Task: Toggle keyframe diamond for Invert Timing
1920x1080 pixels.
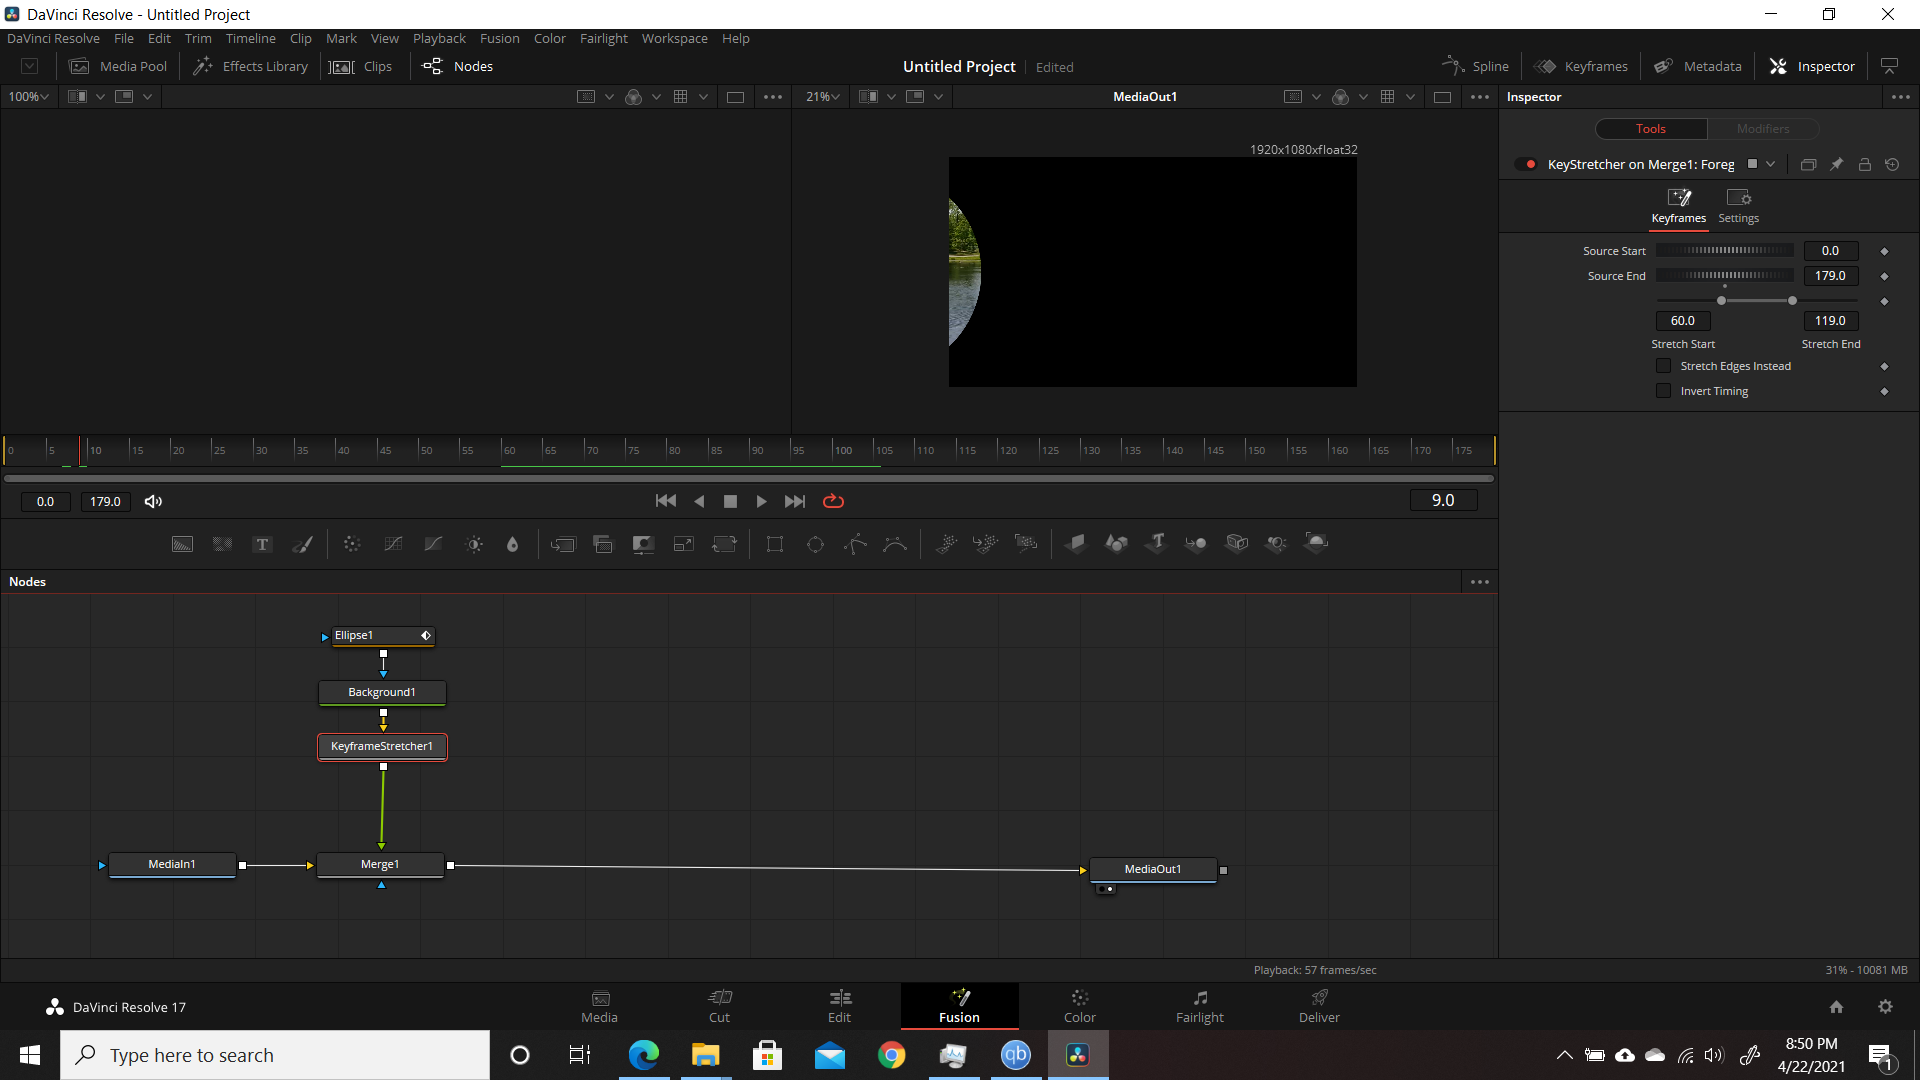Action: (x=1884, y=391)
